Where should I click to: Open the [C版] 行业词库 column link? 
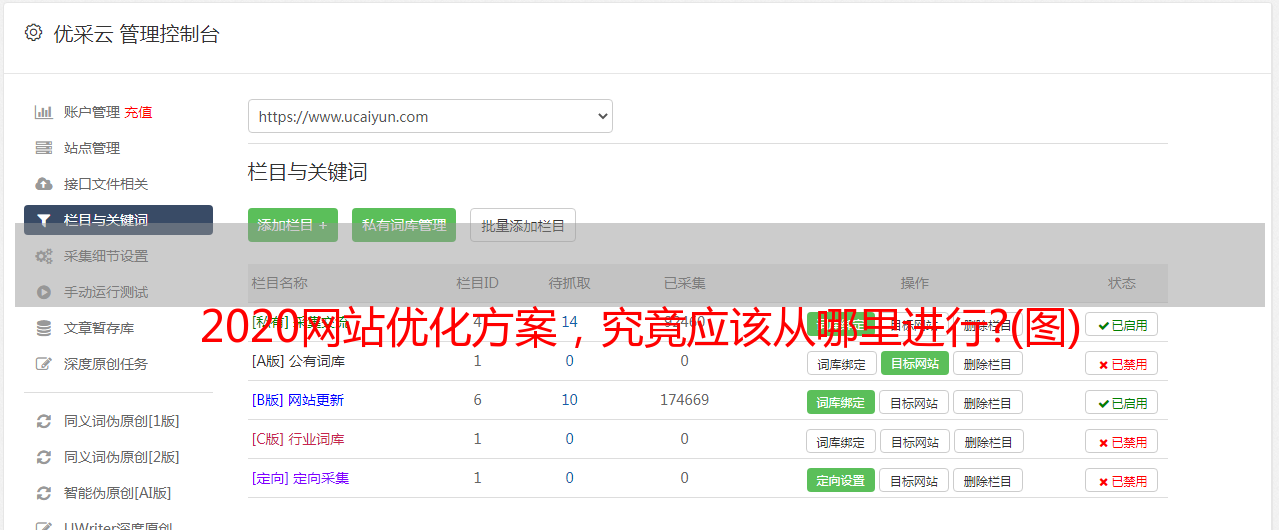click(x=298, y=439)
